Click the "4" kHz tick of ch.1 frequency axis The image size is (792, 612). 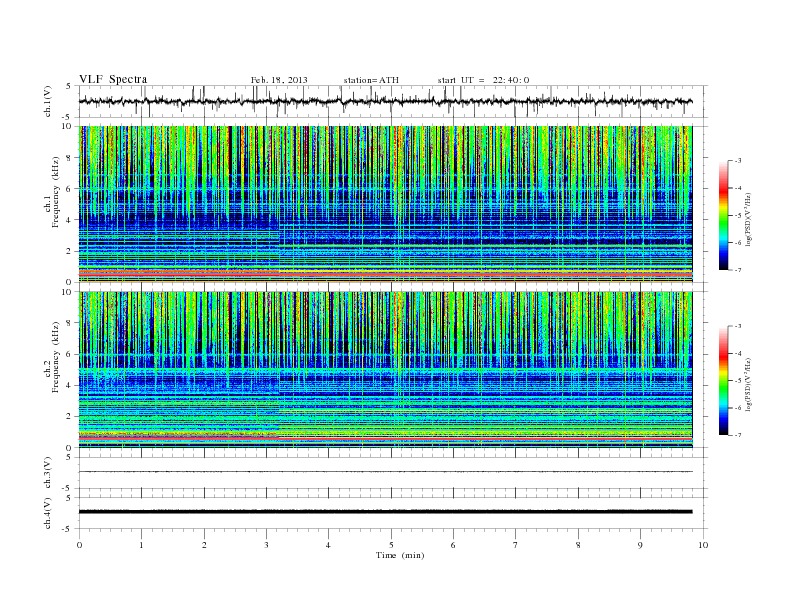tap(69, 220)
